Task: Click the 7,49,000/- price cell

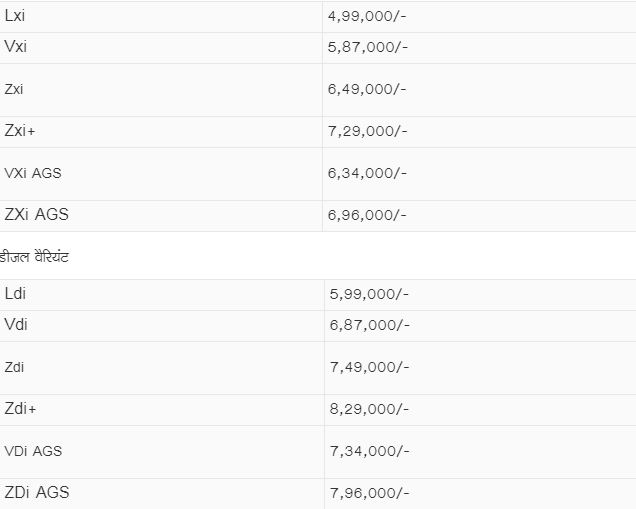Action: (369, 367)
